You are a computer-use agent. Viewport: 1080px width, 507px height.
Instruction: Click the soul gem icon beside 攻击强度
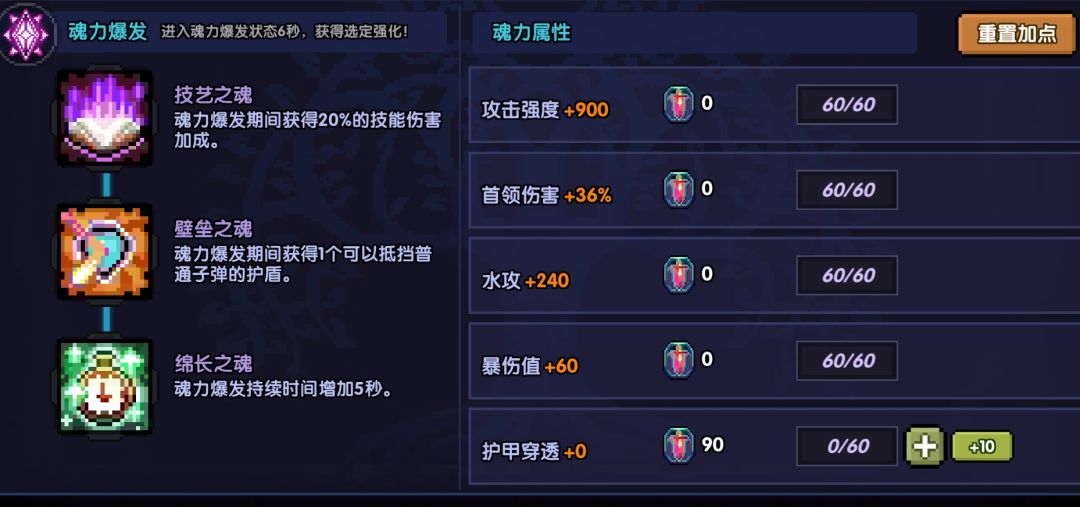tap(679, 104)
